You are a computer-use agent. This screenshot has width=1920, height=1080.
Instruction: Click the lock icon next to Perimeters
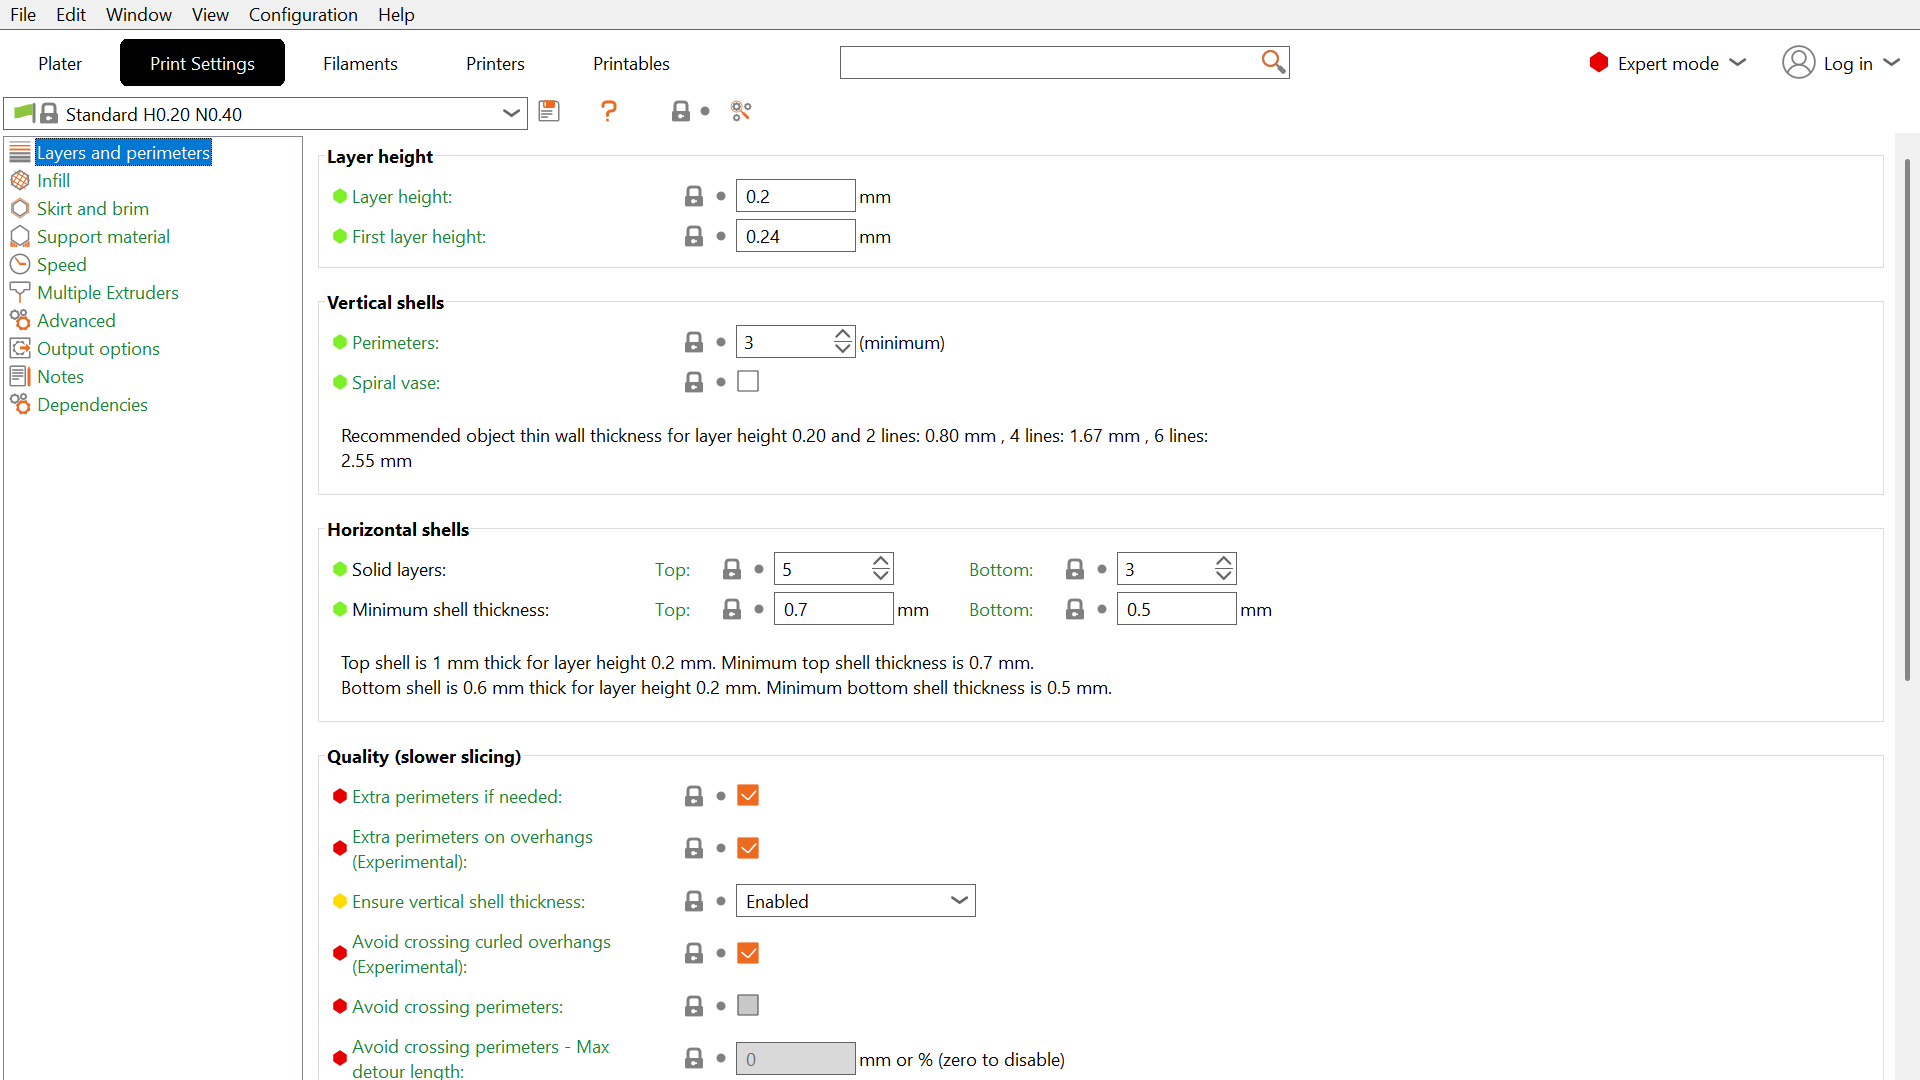pyautogui.click(x=694, y=342)
